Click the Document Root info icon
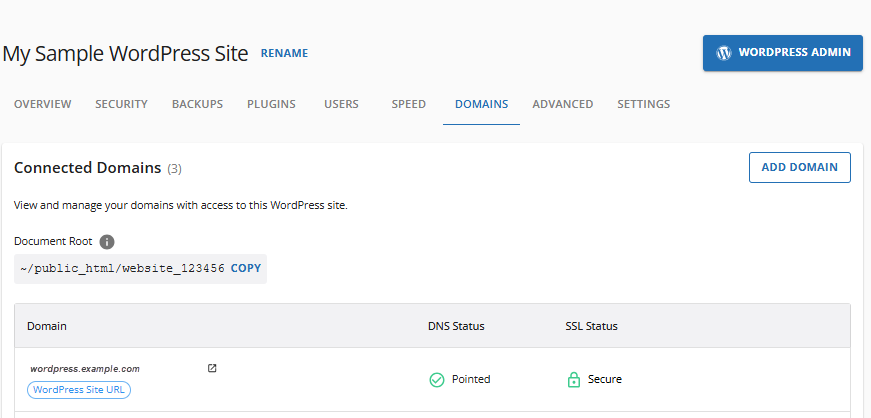This screenshot has width=871, height=418. 107,242
